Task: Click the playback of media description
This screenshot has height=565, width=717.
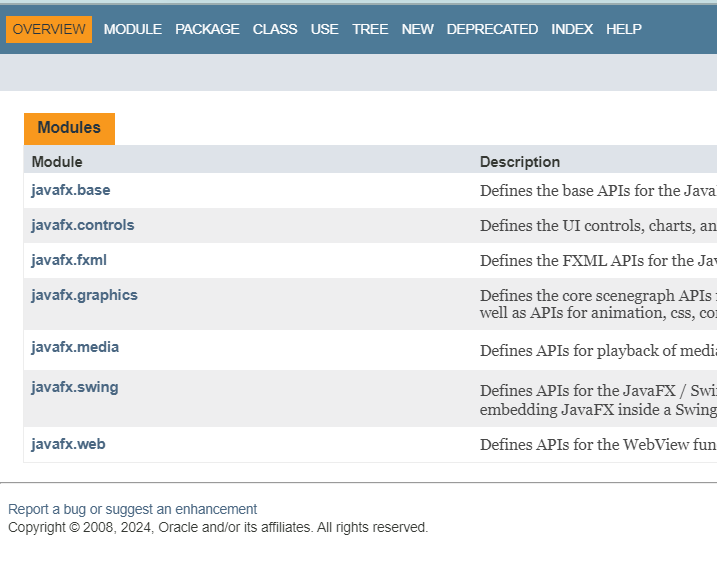Action: tap(598, 351)
